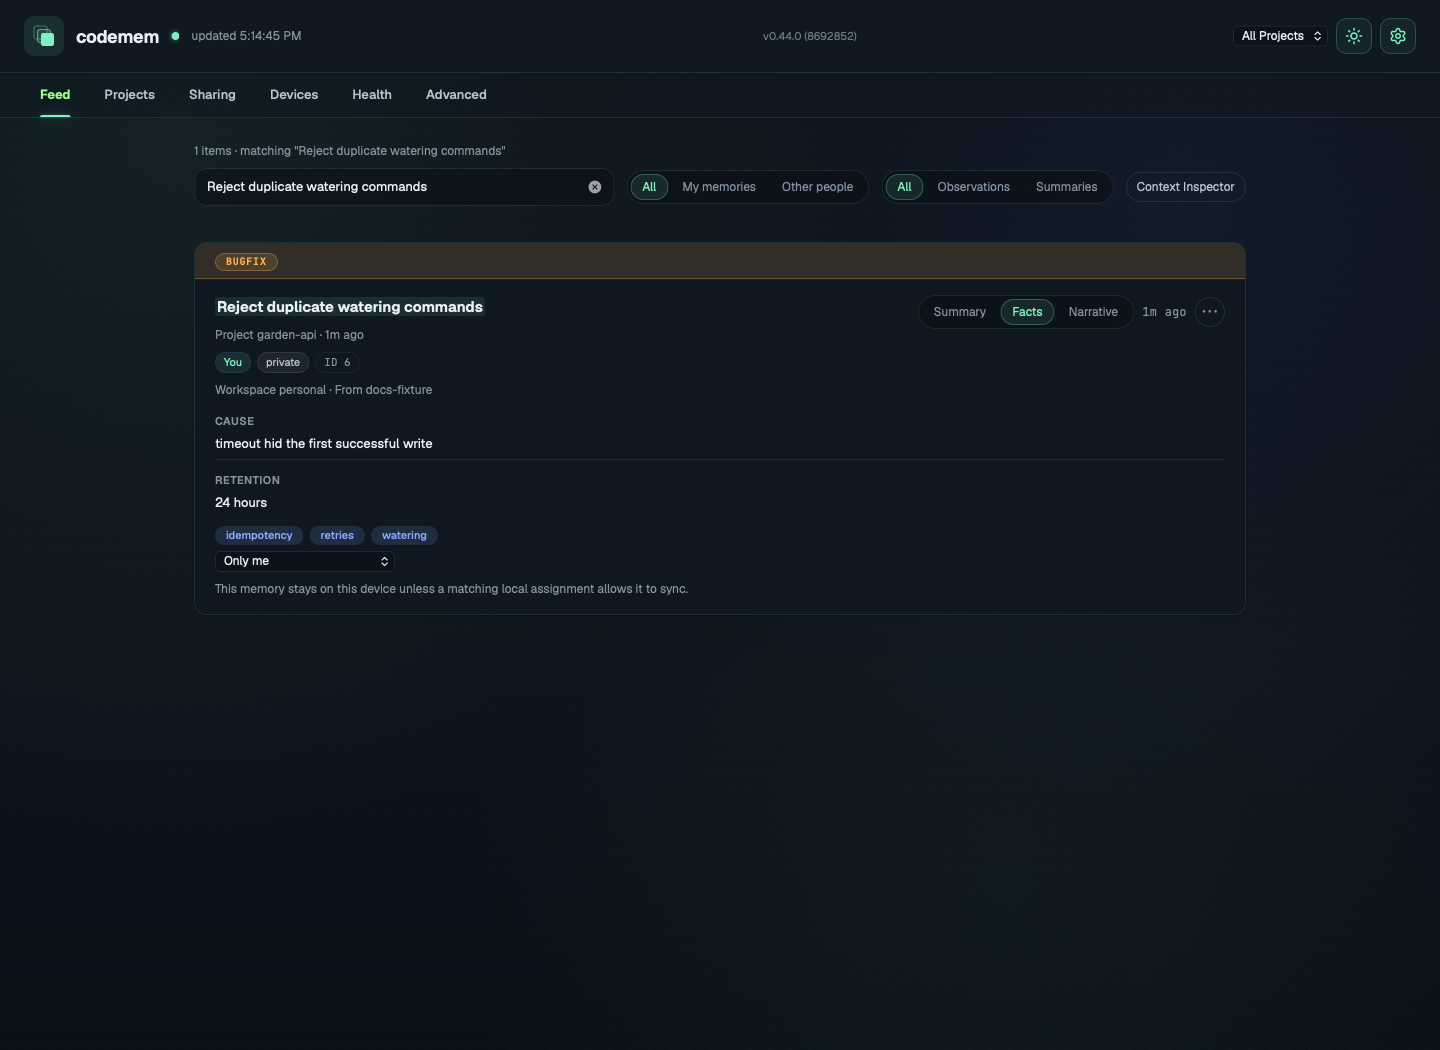1440x1050 pixels.
Task: Click the idempotency tag
Action: point(259,536)
